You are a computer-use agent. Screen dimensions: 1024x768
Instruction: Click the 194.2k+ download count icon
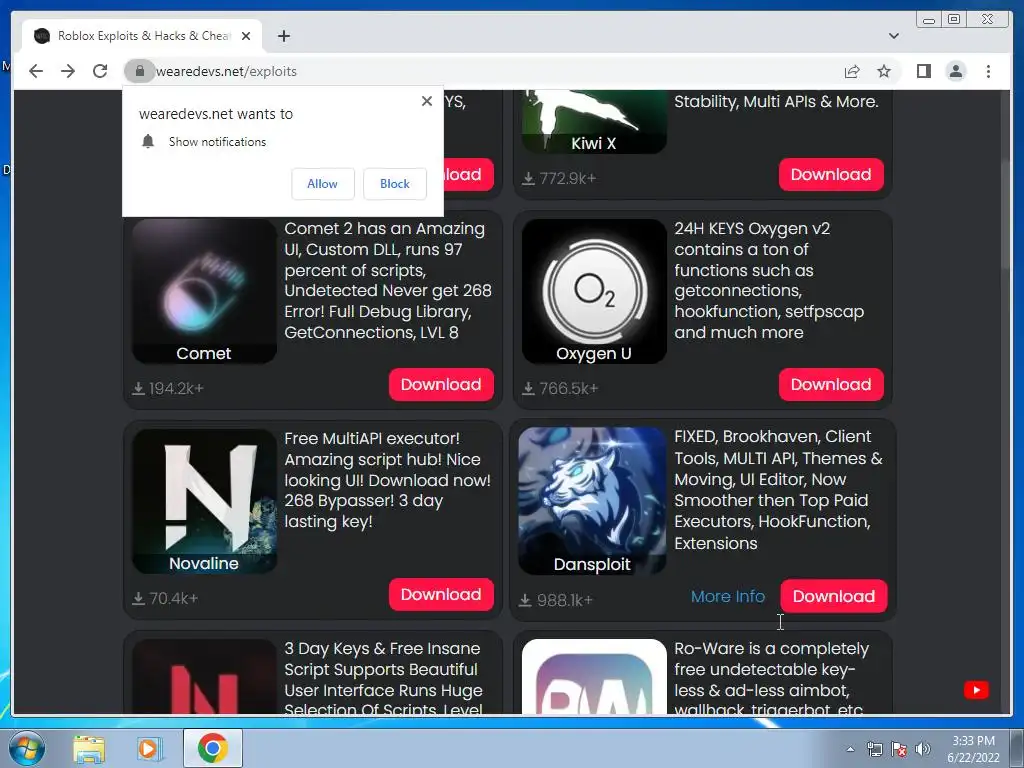pyautogui.click(x=138, y=389)
